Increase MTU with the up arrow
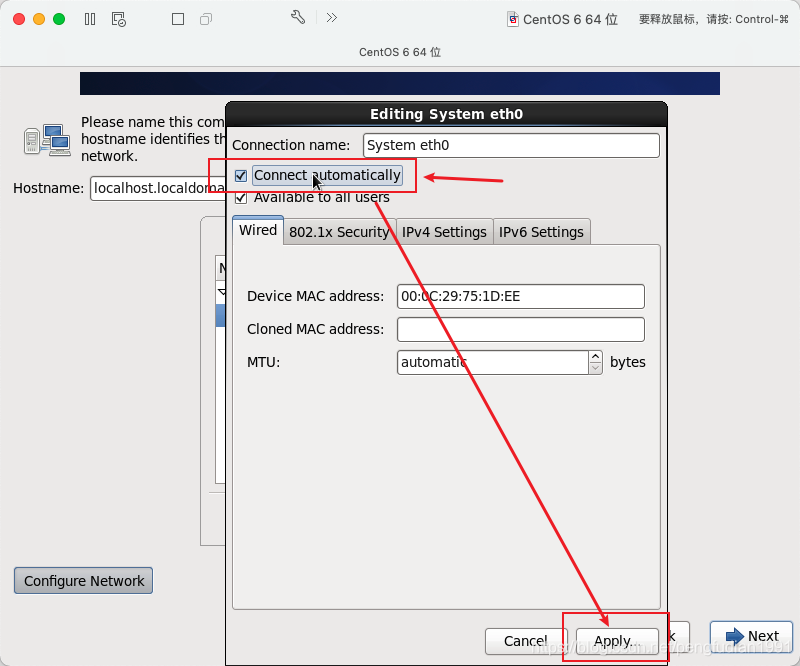 595,357
